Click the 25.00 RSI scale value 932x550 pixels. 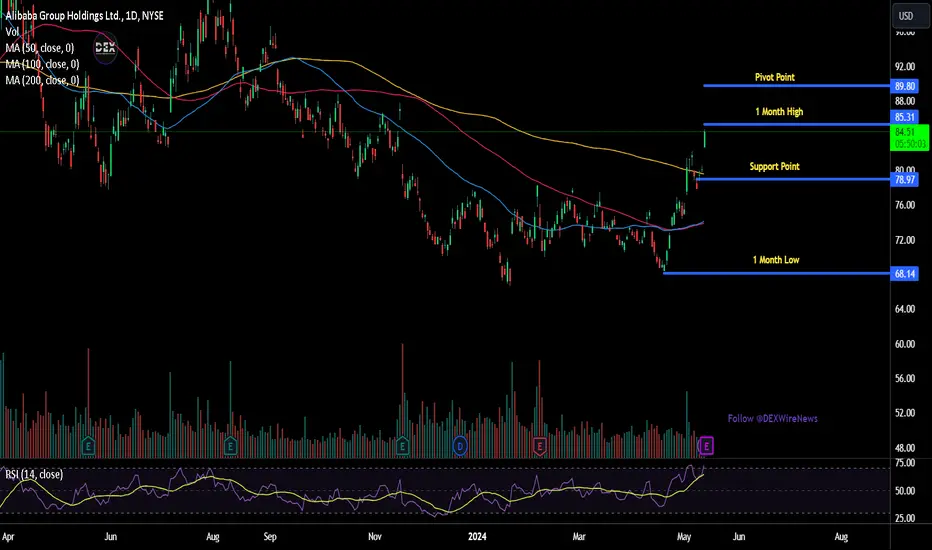(x=905, y=518)
